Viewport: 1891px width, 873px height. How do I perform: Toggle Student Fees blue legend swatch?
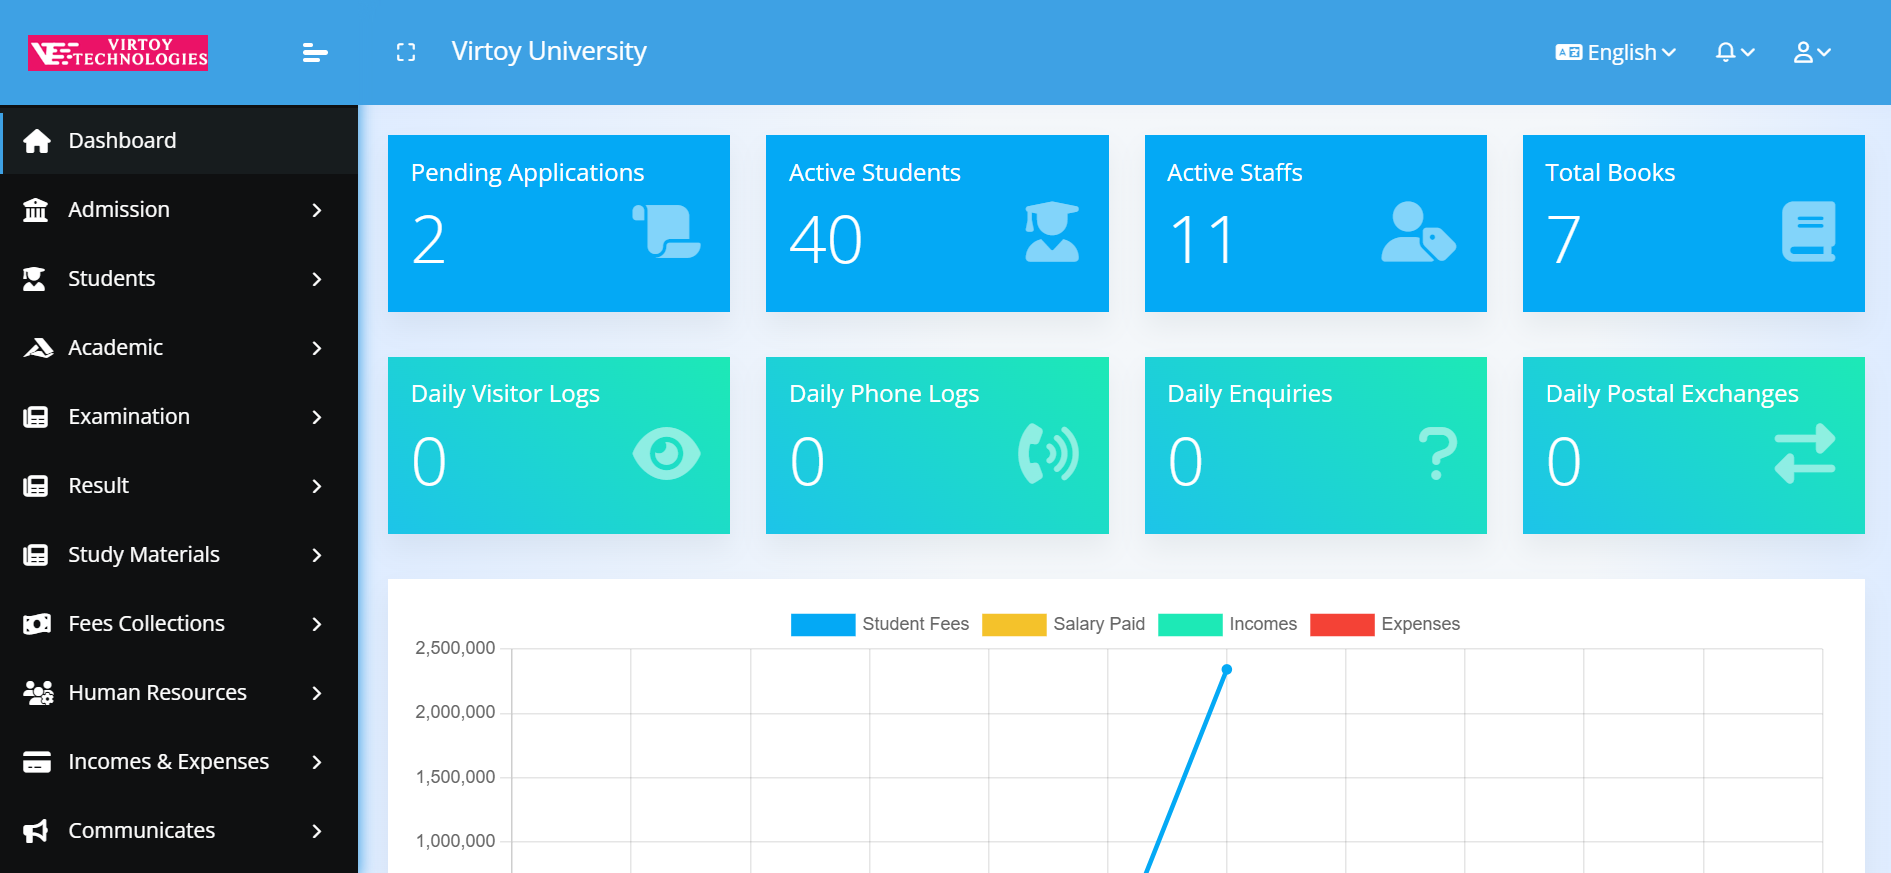[x=823, y=625]
